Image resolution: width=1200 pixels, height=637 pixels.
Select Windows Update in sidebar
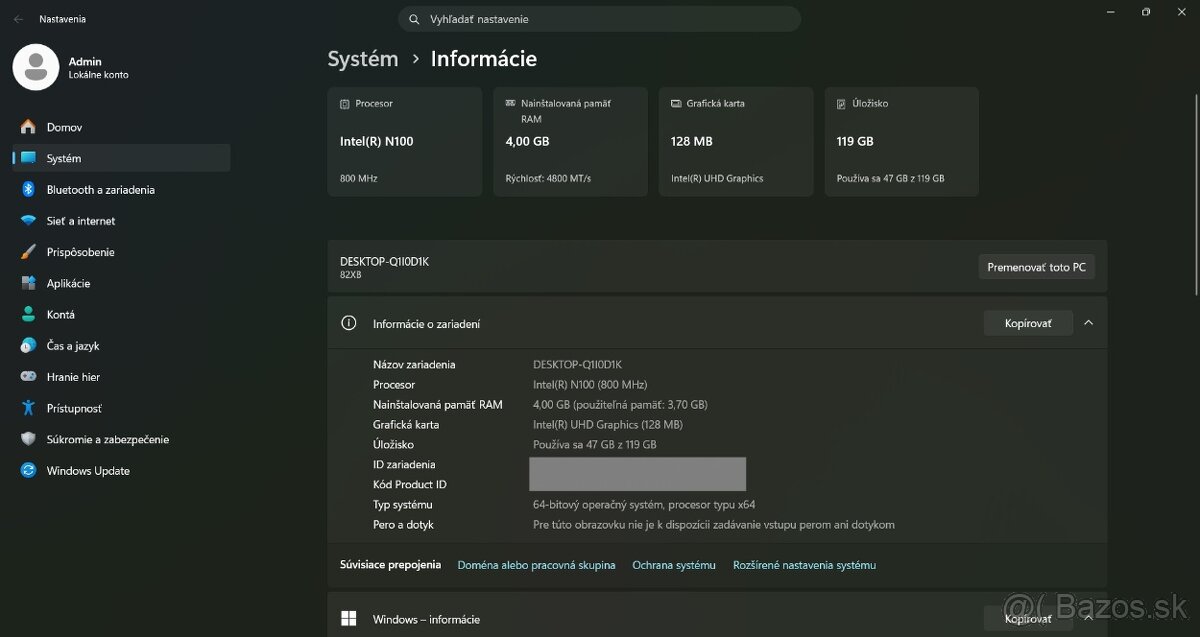[121, 471]
